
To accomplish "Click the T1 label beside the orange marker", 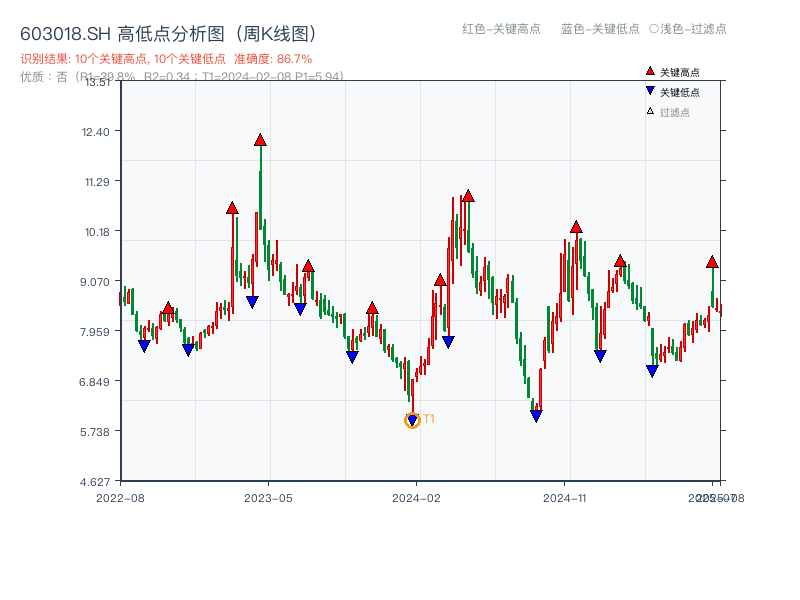I will pos(428,420).
